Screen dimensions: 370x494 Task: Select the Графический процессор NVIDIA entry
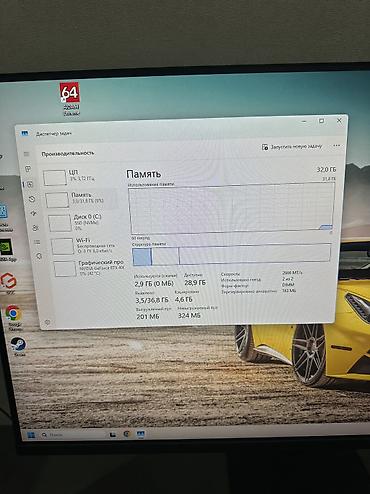point(89,268)
